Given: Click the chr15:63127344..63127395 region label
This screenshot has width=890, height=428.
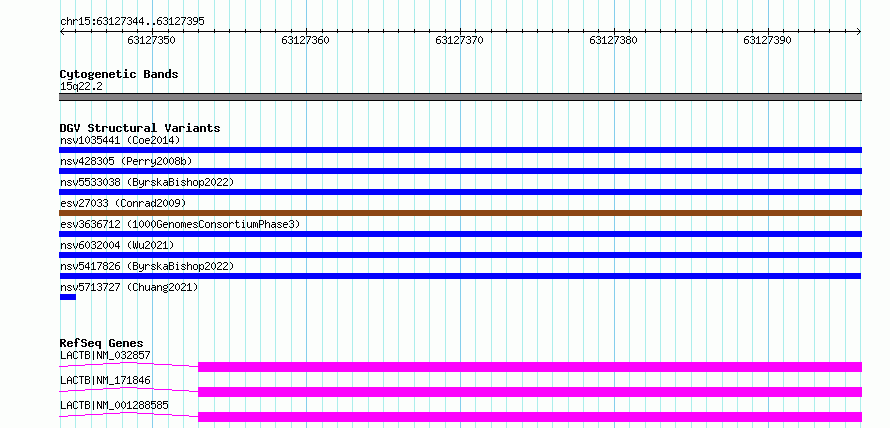Looking at the screenshot, I should 132,22.
